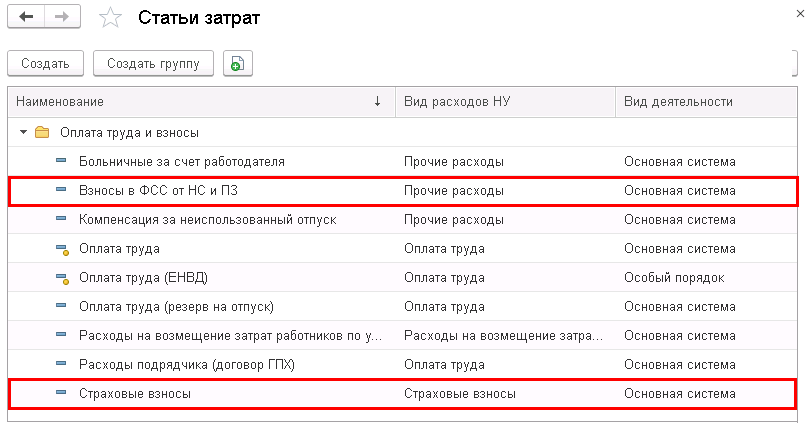Select the Взносы в ФСС от НС и ПЗ row

click(403, 191)
